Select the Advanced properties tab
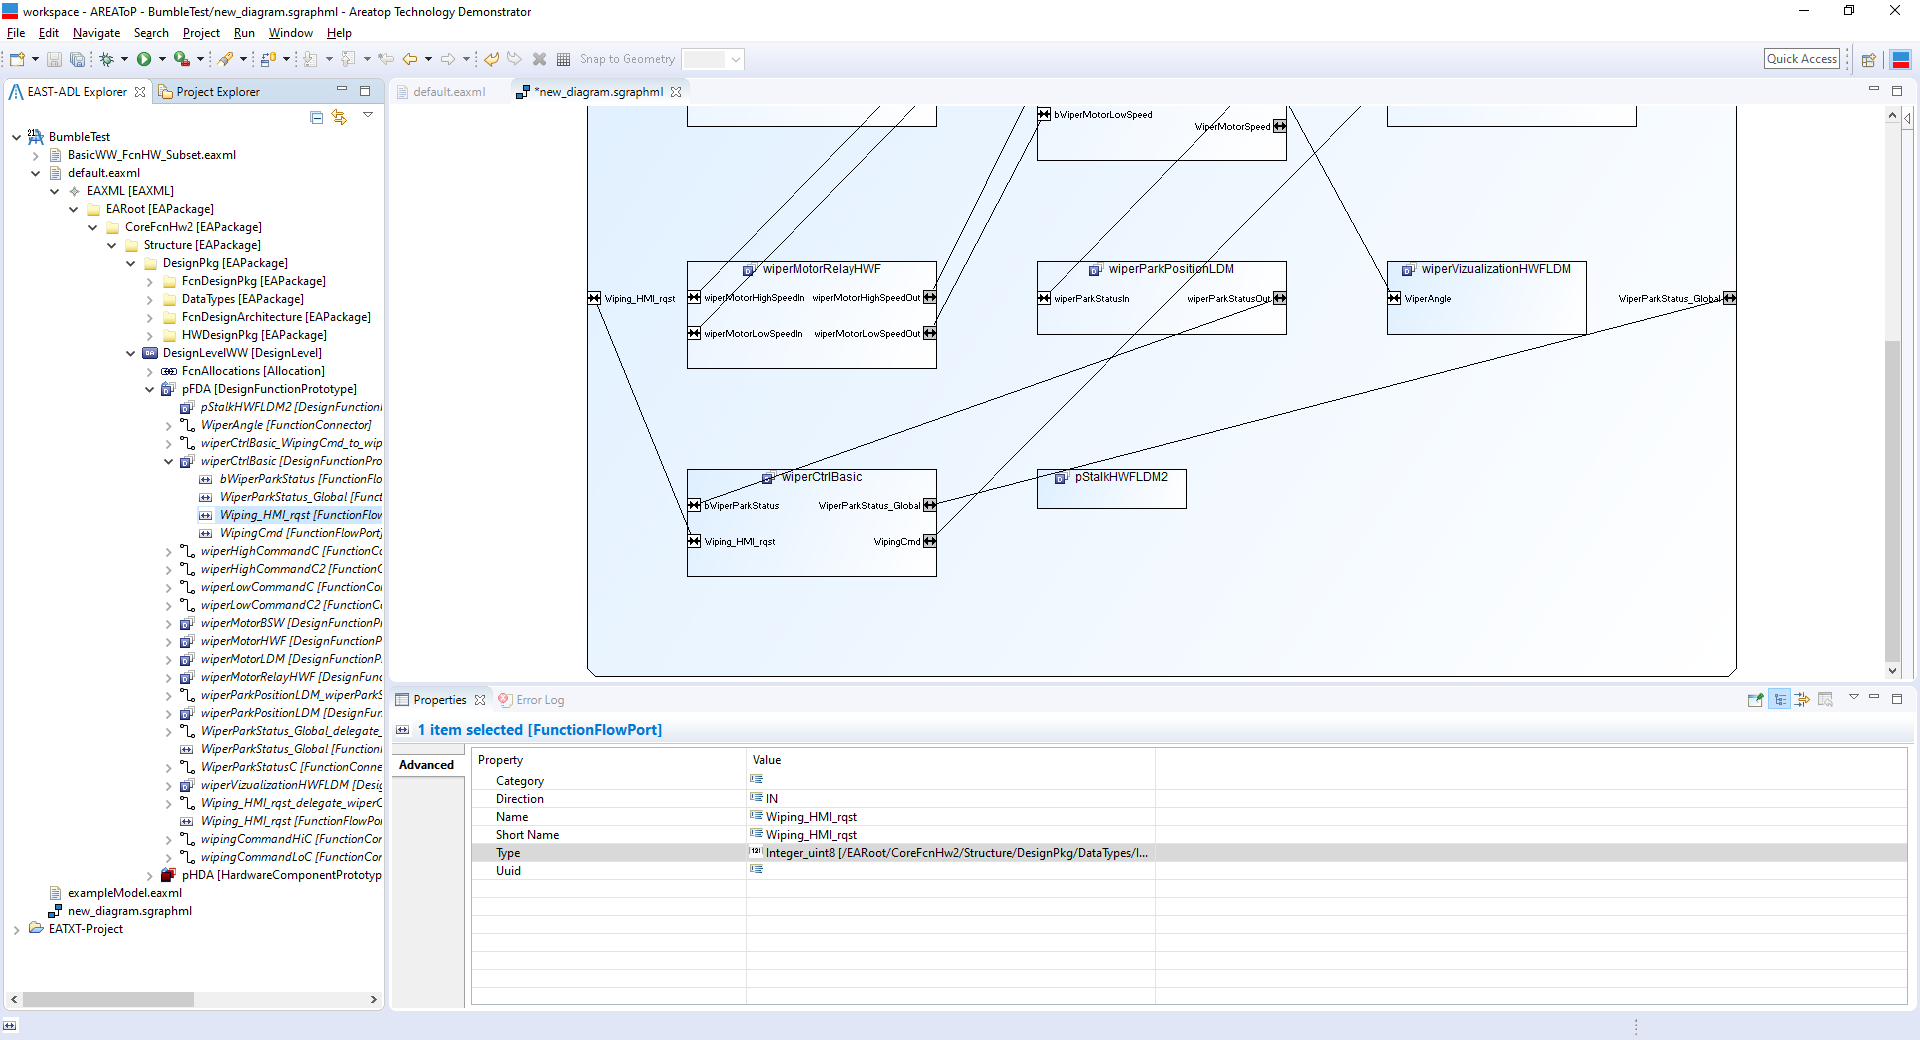 (427, 765)
